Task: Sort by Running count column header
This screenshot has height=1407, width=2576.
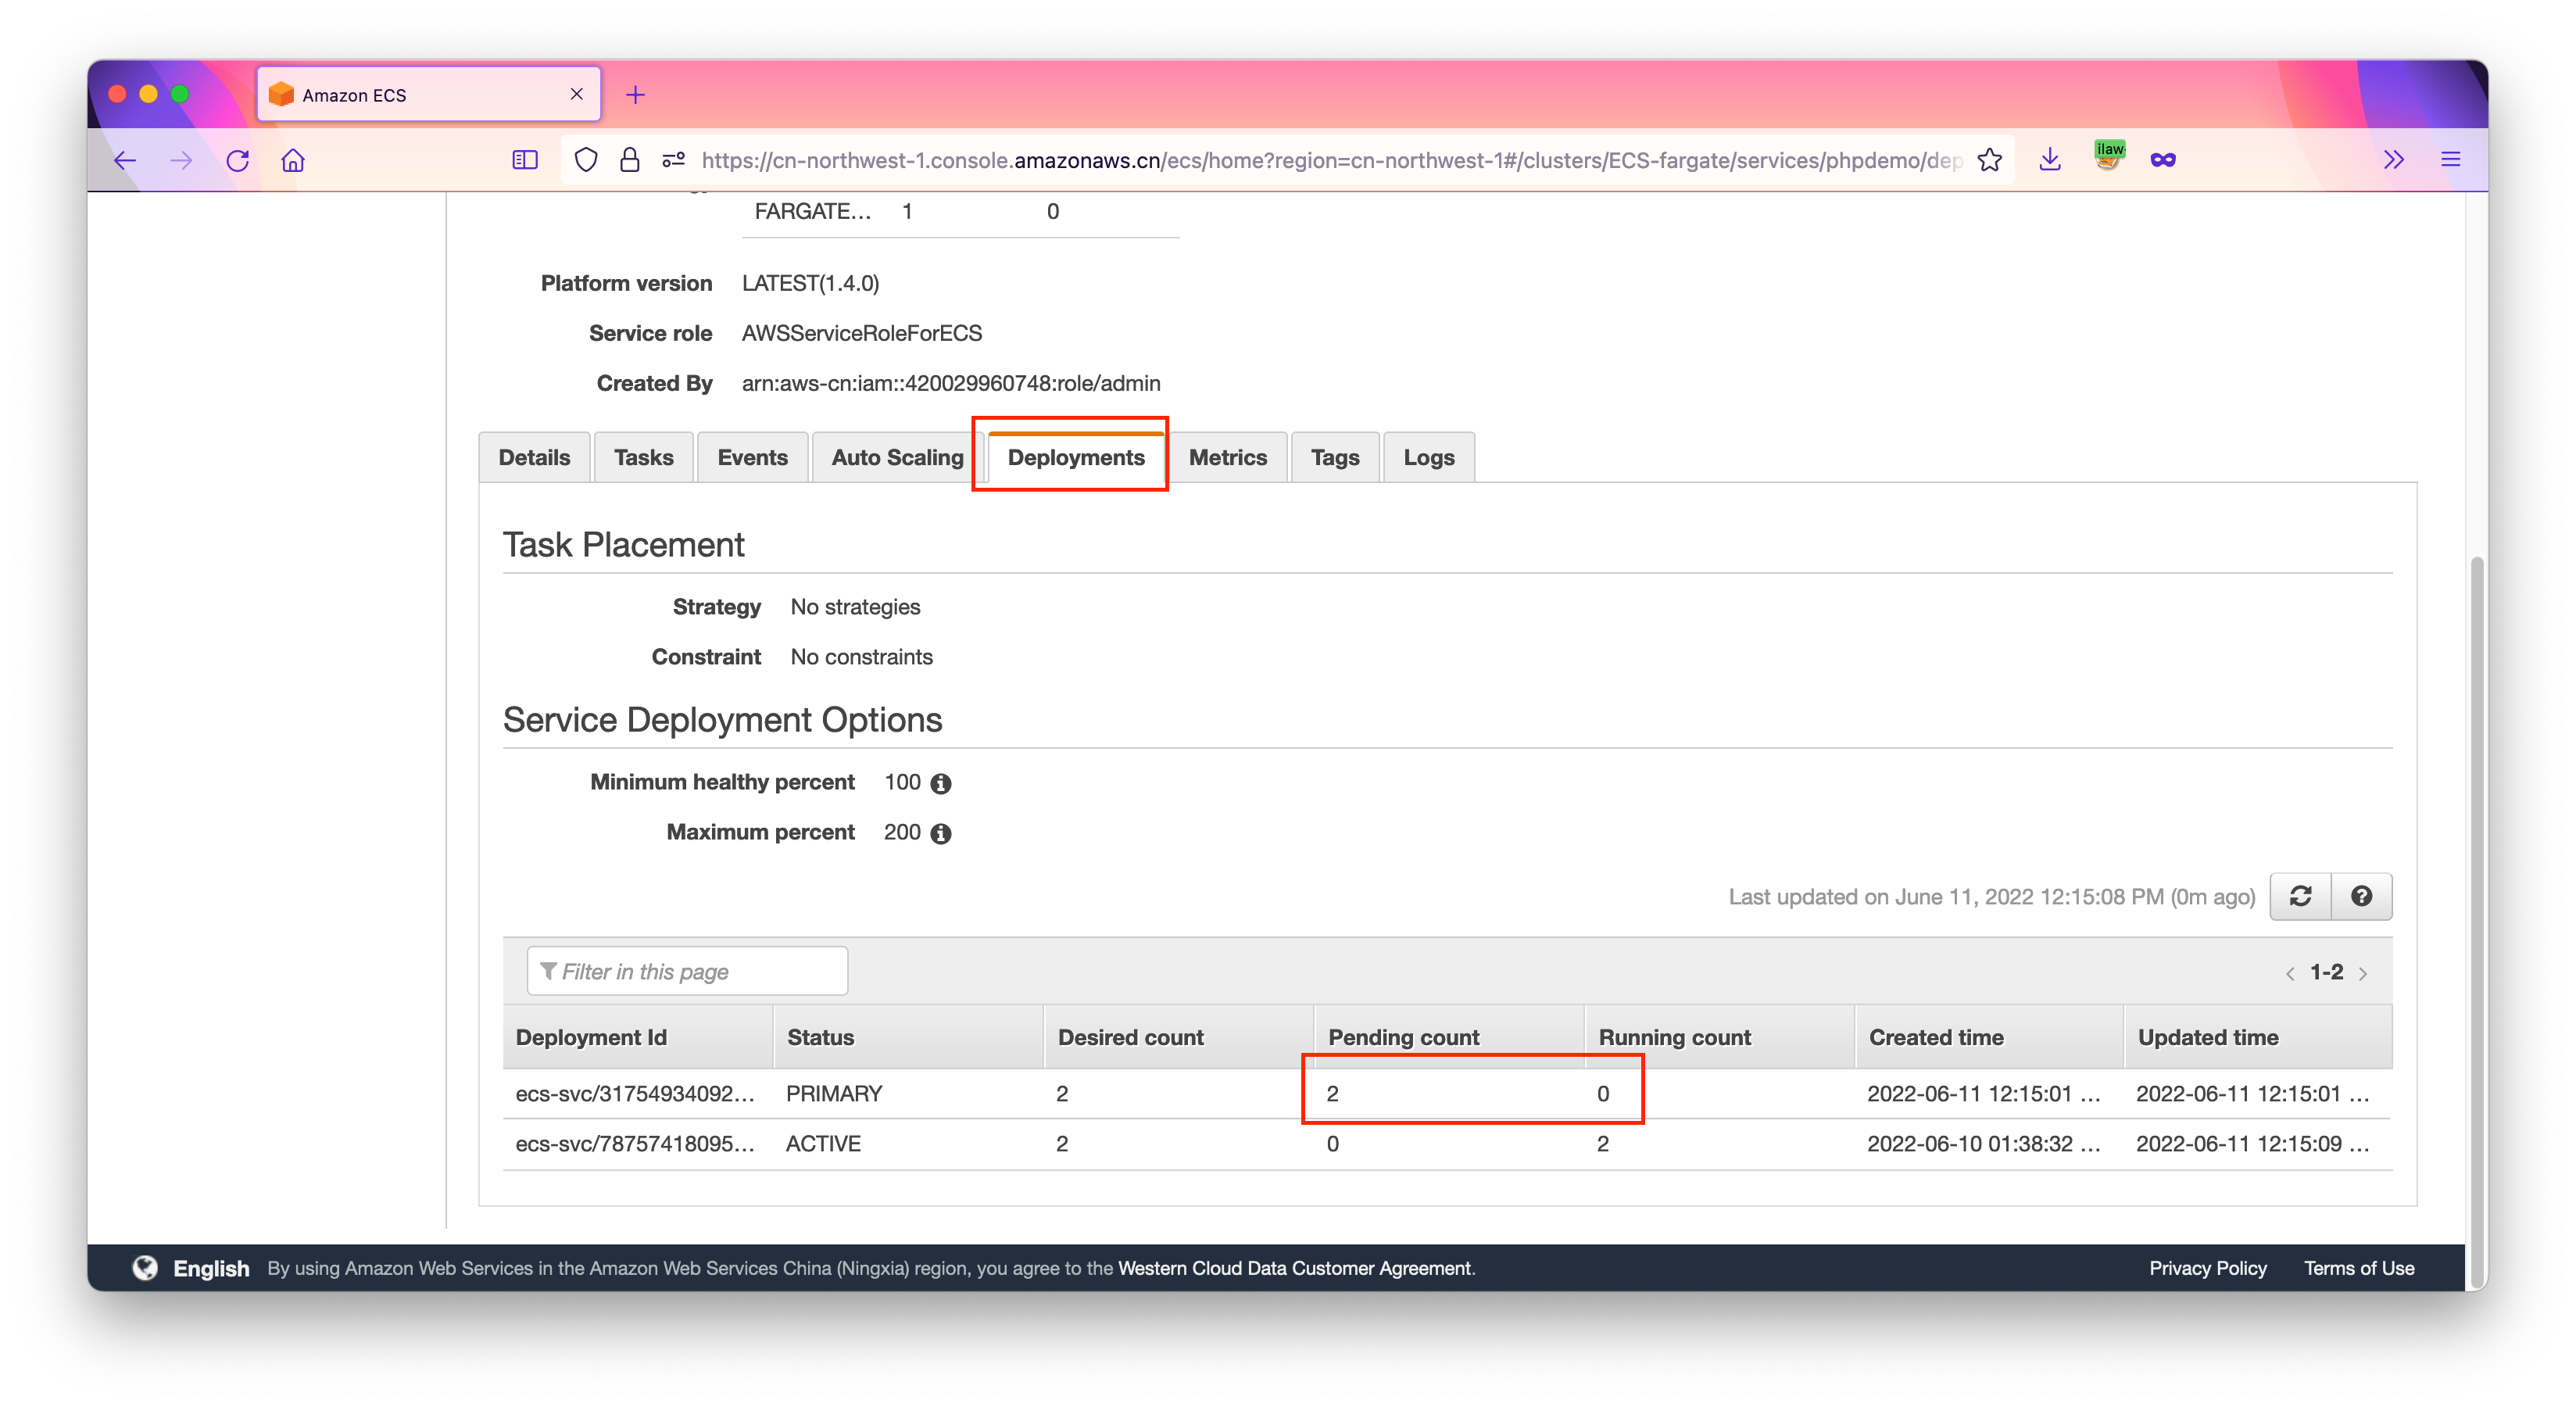Action: pos(1719,1037)
